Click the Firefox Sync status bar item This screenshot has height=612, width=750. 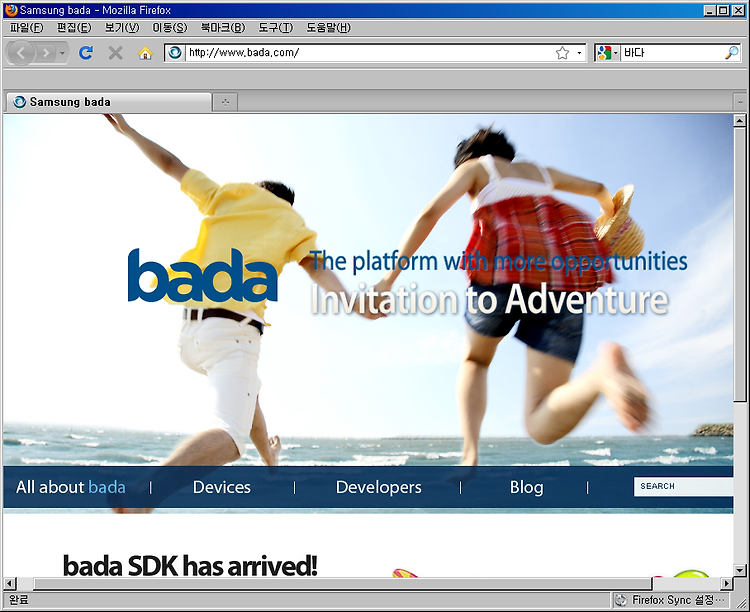click(671, 600)
